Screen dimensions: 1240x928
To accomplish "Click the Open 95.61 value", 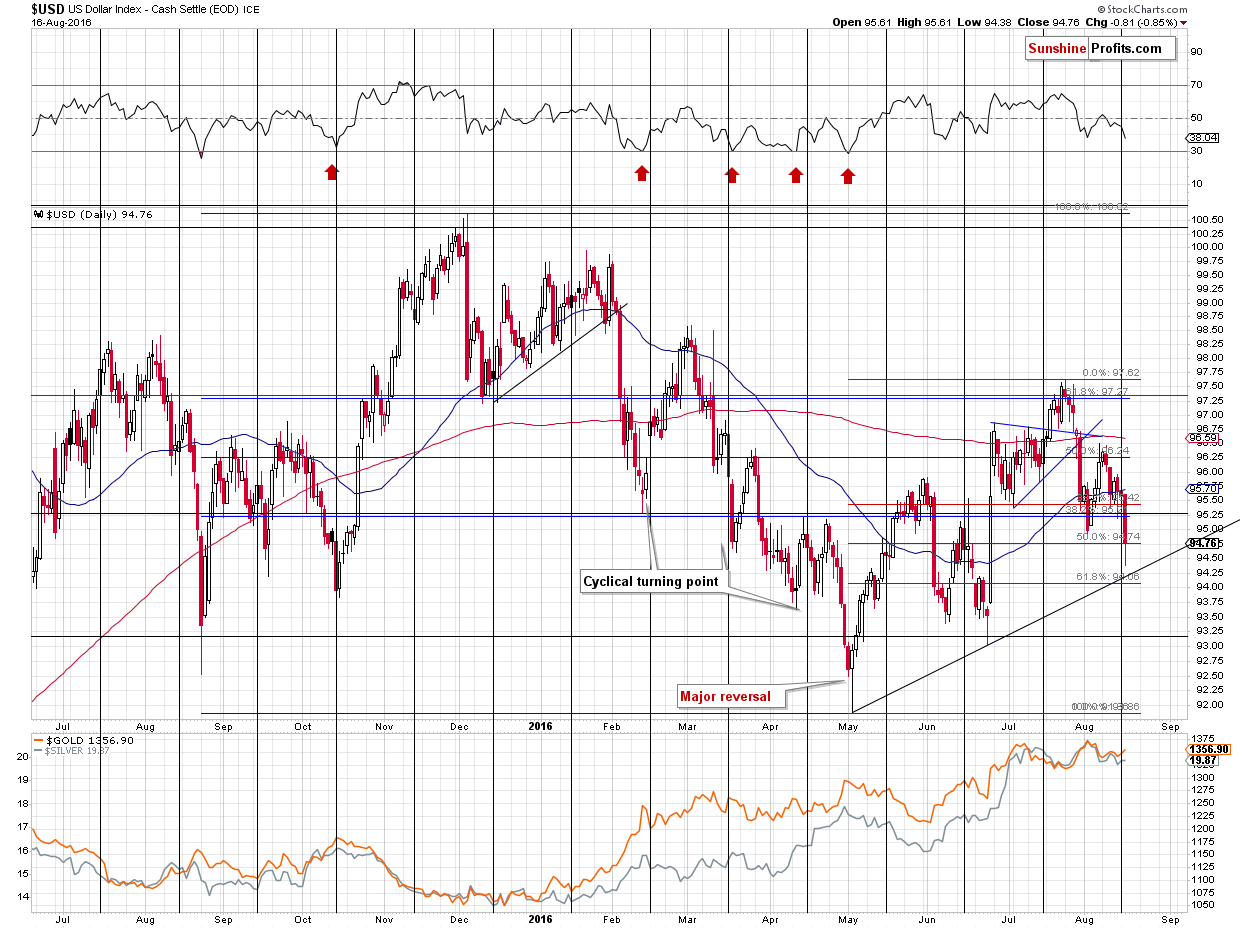I will click(x=860, y=22).
